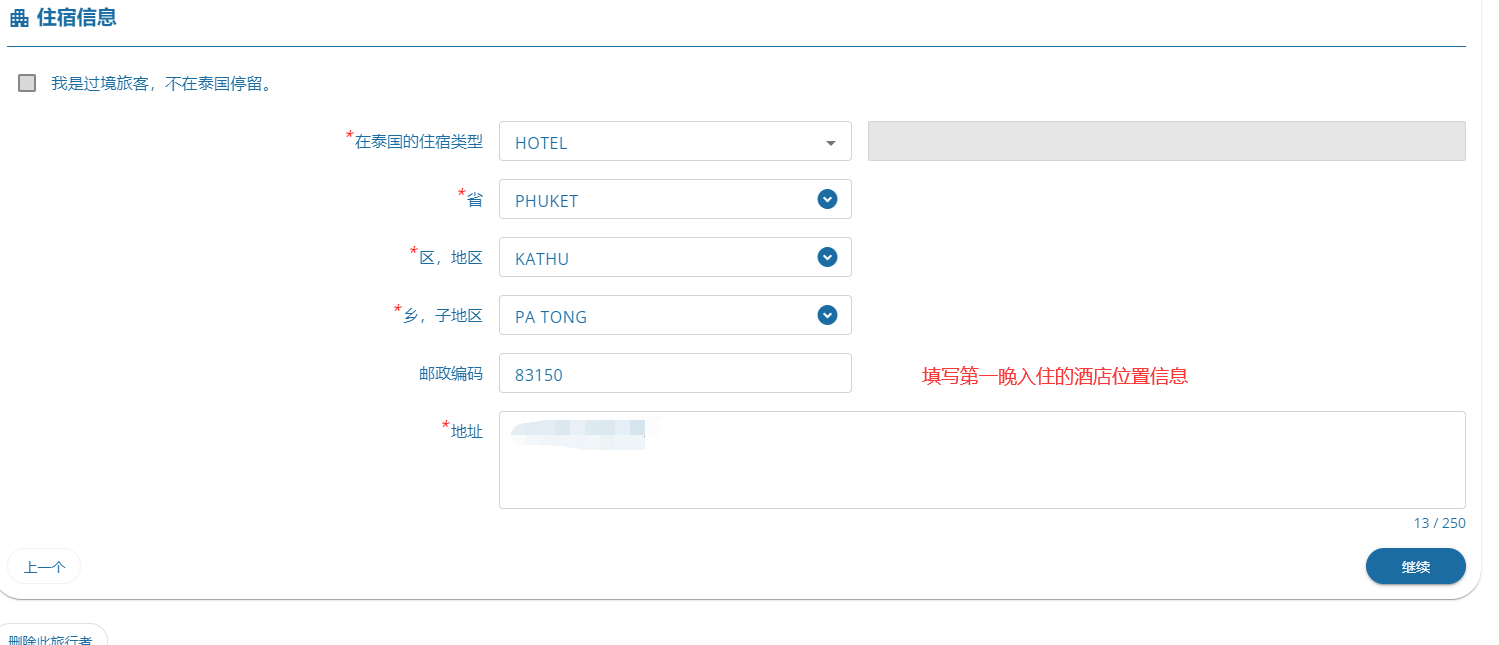Open the province dropdown showing PHUKET
This screenshot has height=645, width=1499.
[675, 199]
